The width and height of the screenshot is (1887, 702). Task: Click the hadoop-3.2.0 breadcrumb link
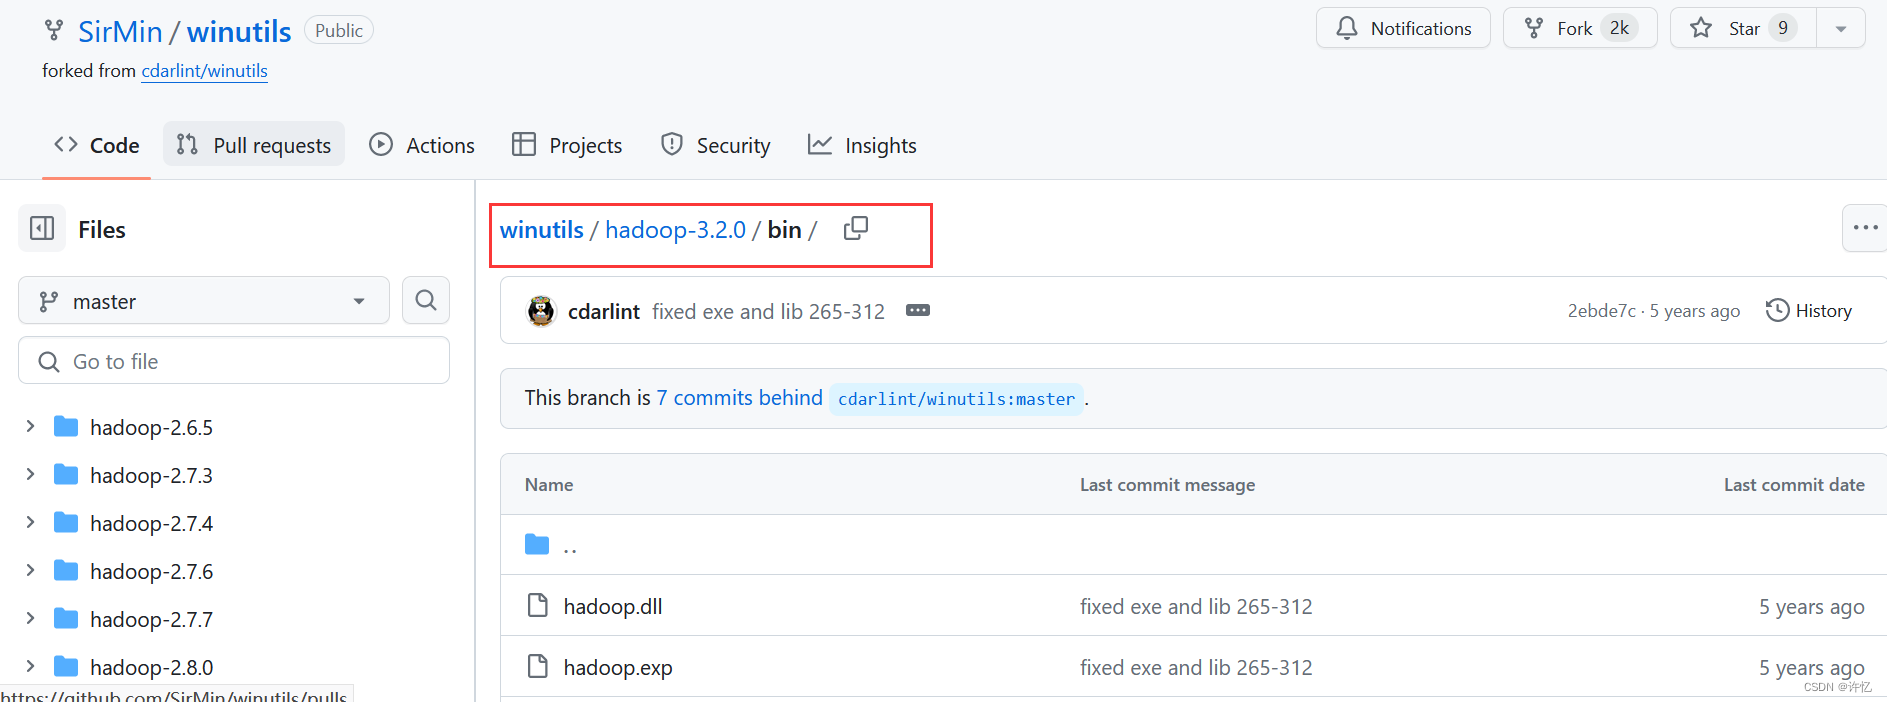tap(675, 230)
